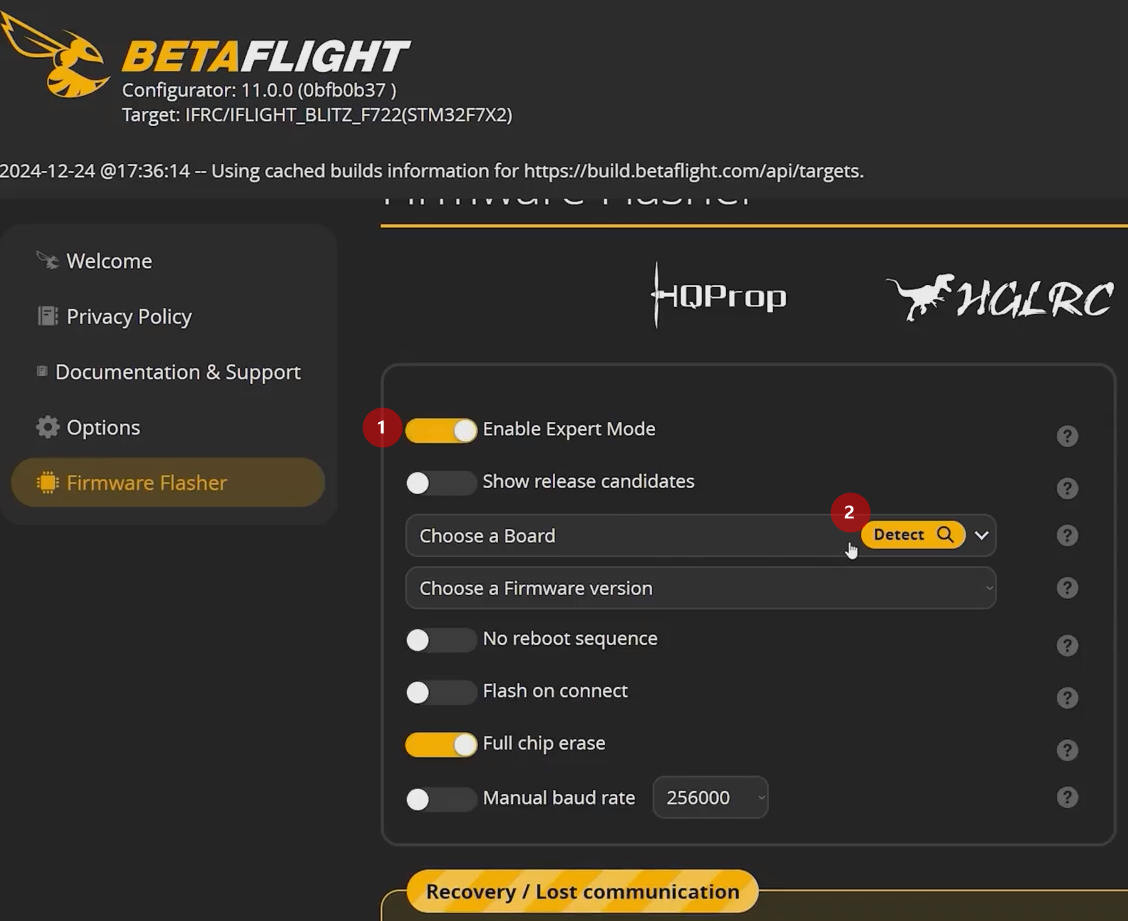Toggle off Full chip erase
The width and height of the screenshot is (1128, 921).
coord(441,745)
